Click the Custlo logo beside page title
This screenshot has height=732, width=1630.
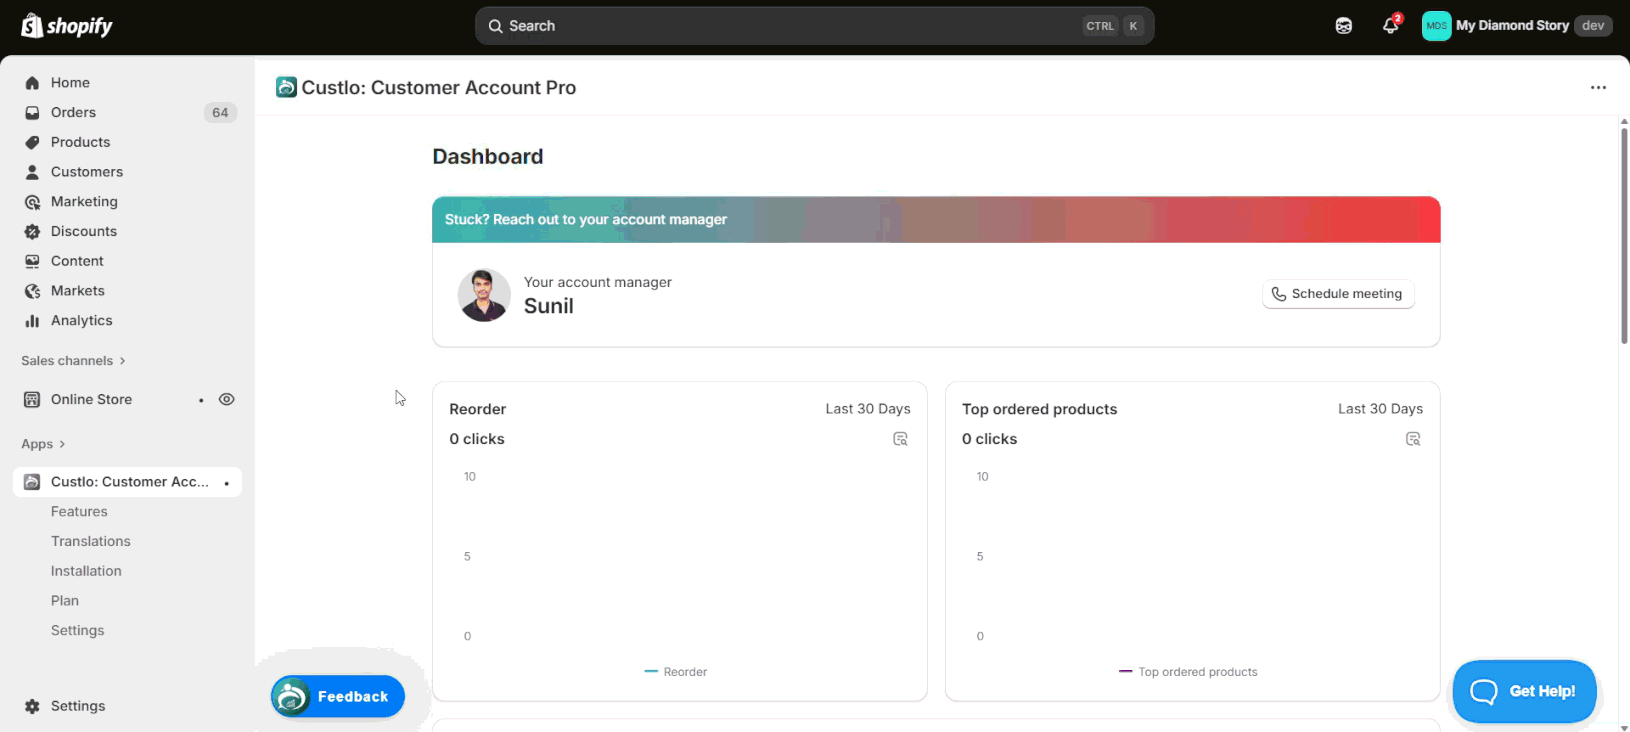pyautogui.click(x=286, y=87)
